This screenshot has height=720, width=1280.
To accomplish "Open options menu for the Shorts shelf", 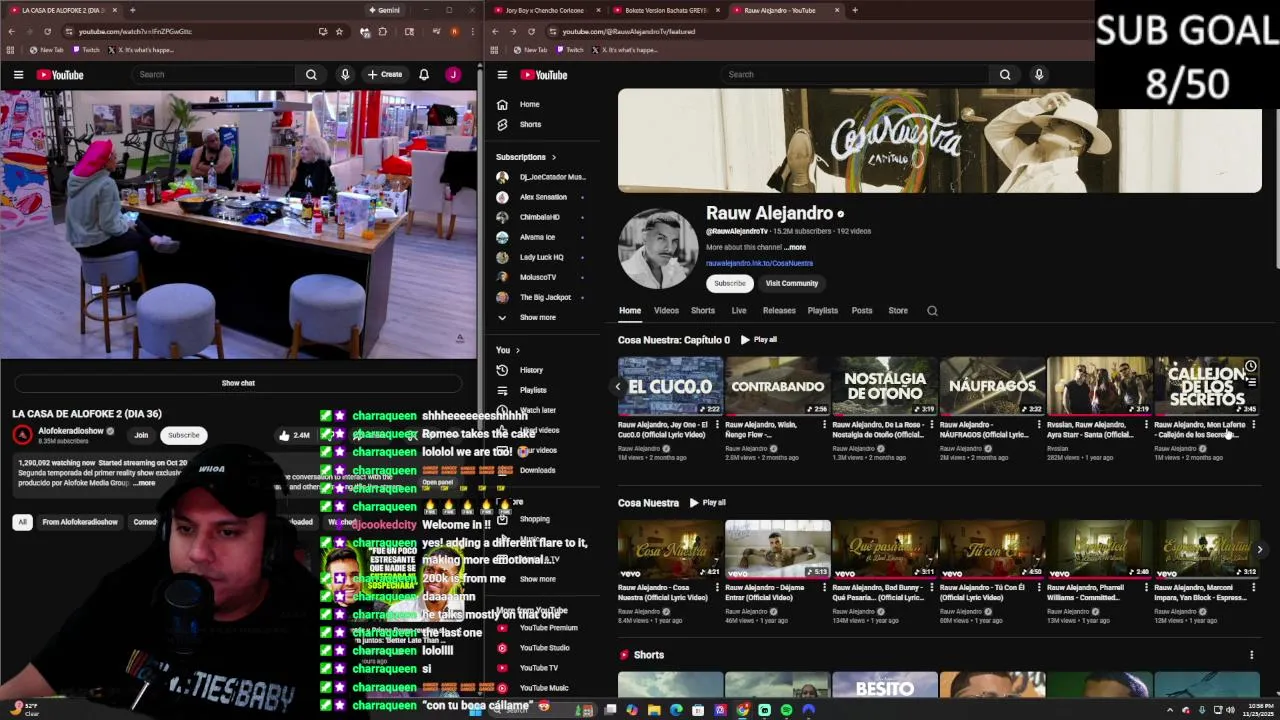I will (x=1251, y=655).
